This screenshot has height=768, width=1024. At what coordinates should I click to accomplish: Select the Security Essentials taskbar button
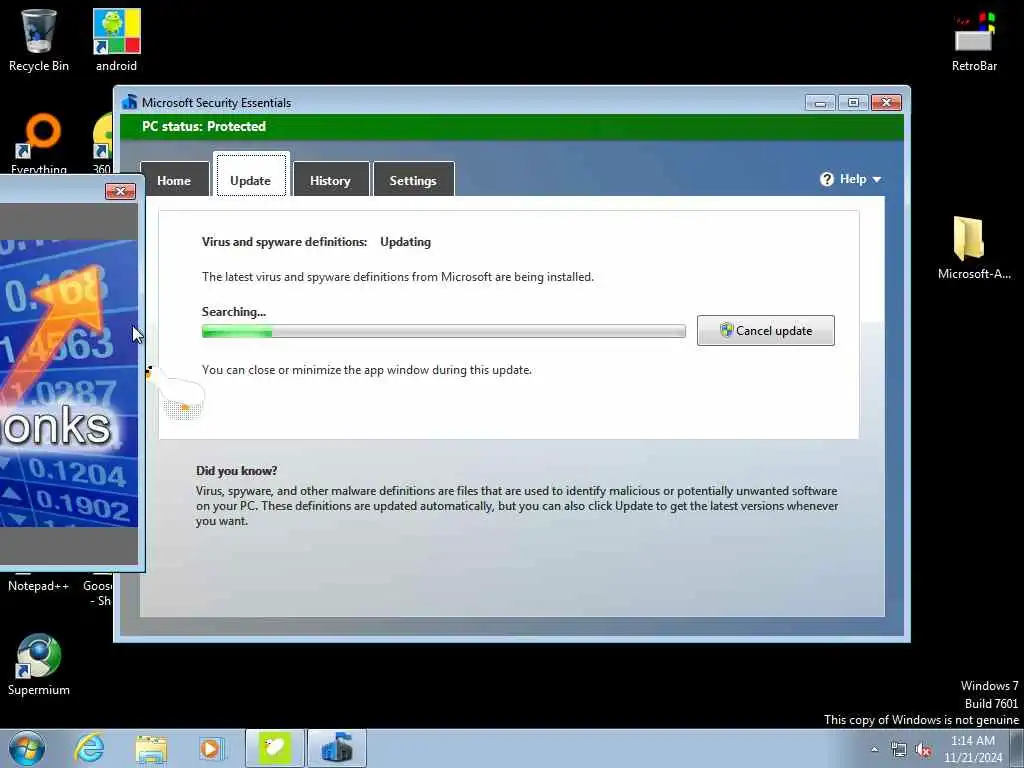coord(336,748)
